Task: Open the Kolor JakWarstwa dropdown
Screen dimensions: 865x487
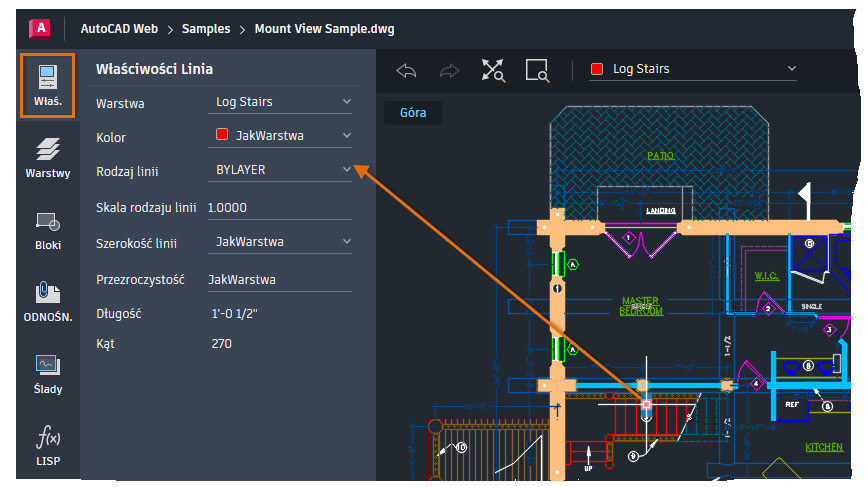Action: 280,136
